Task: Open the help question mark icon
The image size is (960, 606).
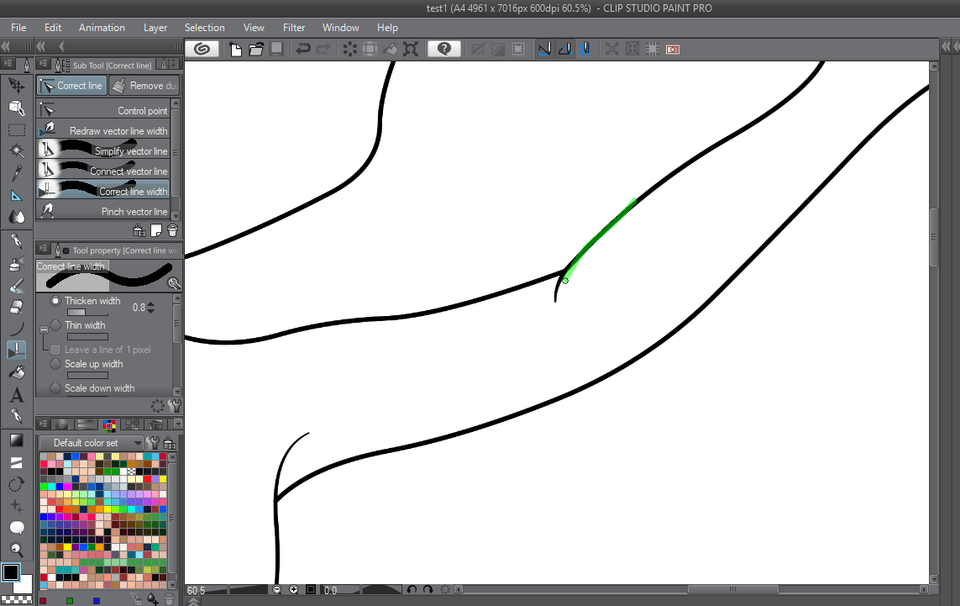Action: [x=444, y=48]
